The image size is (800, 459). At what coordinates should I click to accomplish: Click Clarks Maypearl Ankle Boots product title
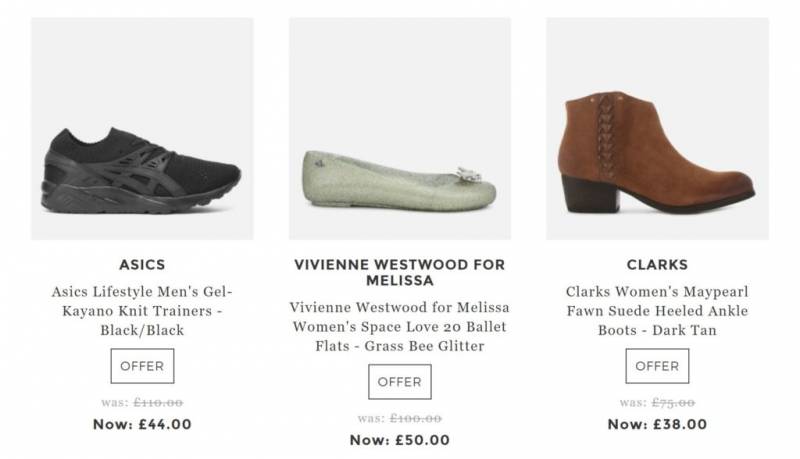pos(657,311)
